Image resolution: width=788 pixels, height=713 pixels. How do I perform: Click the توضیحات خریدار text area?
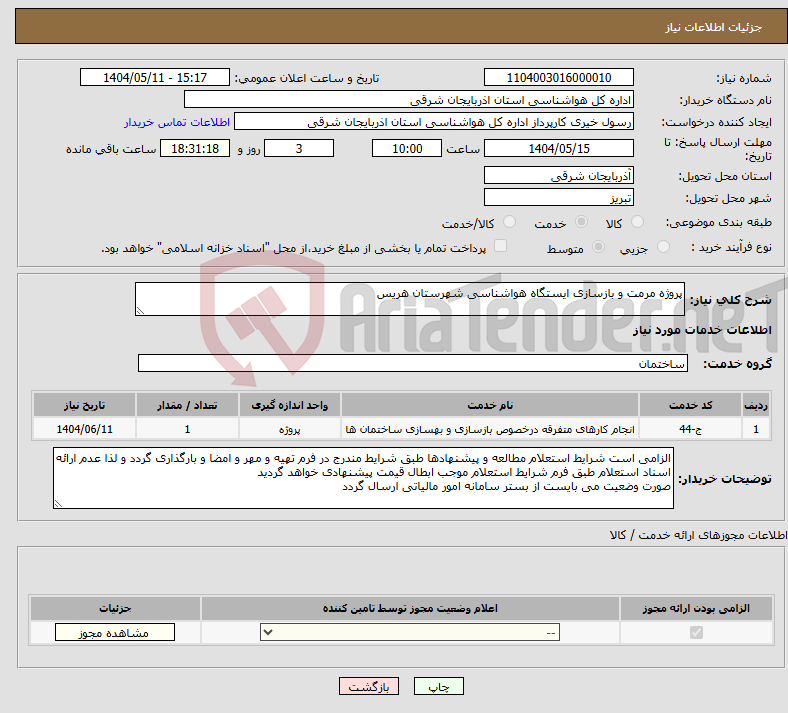click(x=363, y=478)
